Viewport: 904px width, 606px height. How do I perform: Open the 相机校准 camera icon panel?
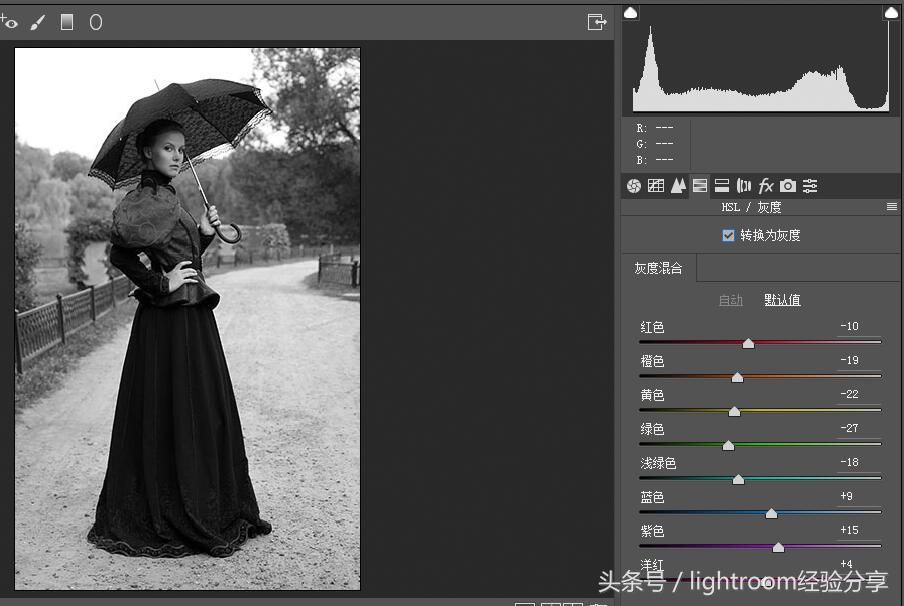[788, 185]
